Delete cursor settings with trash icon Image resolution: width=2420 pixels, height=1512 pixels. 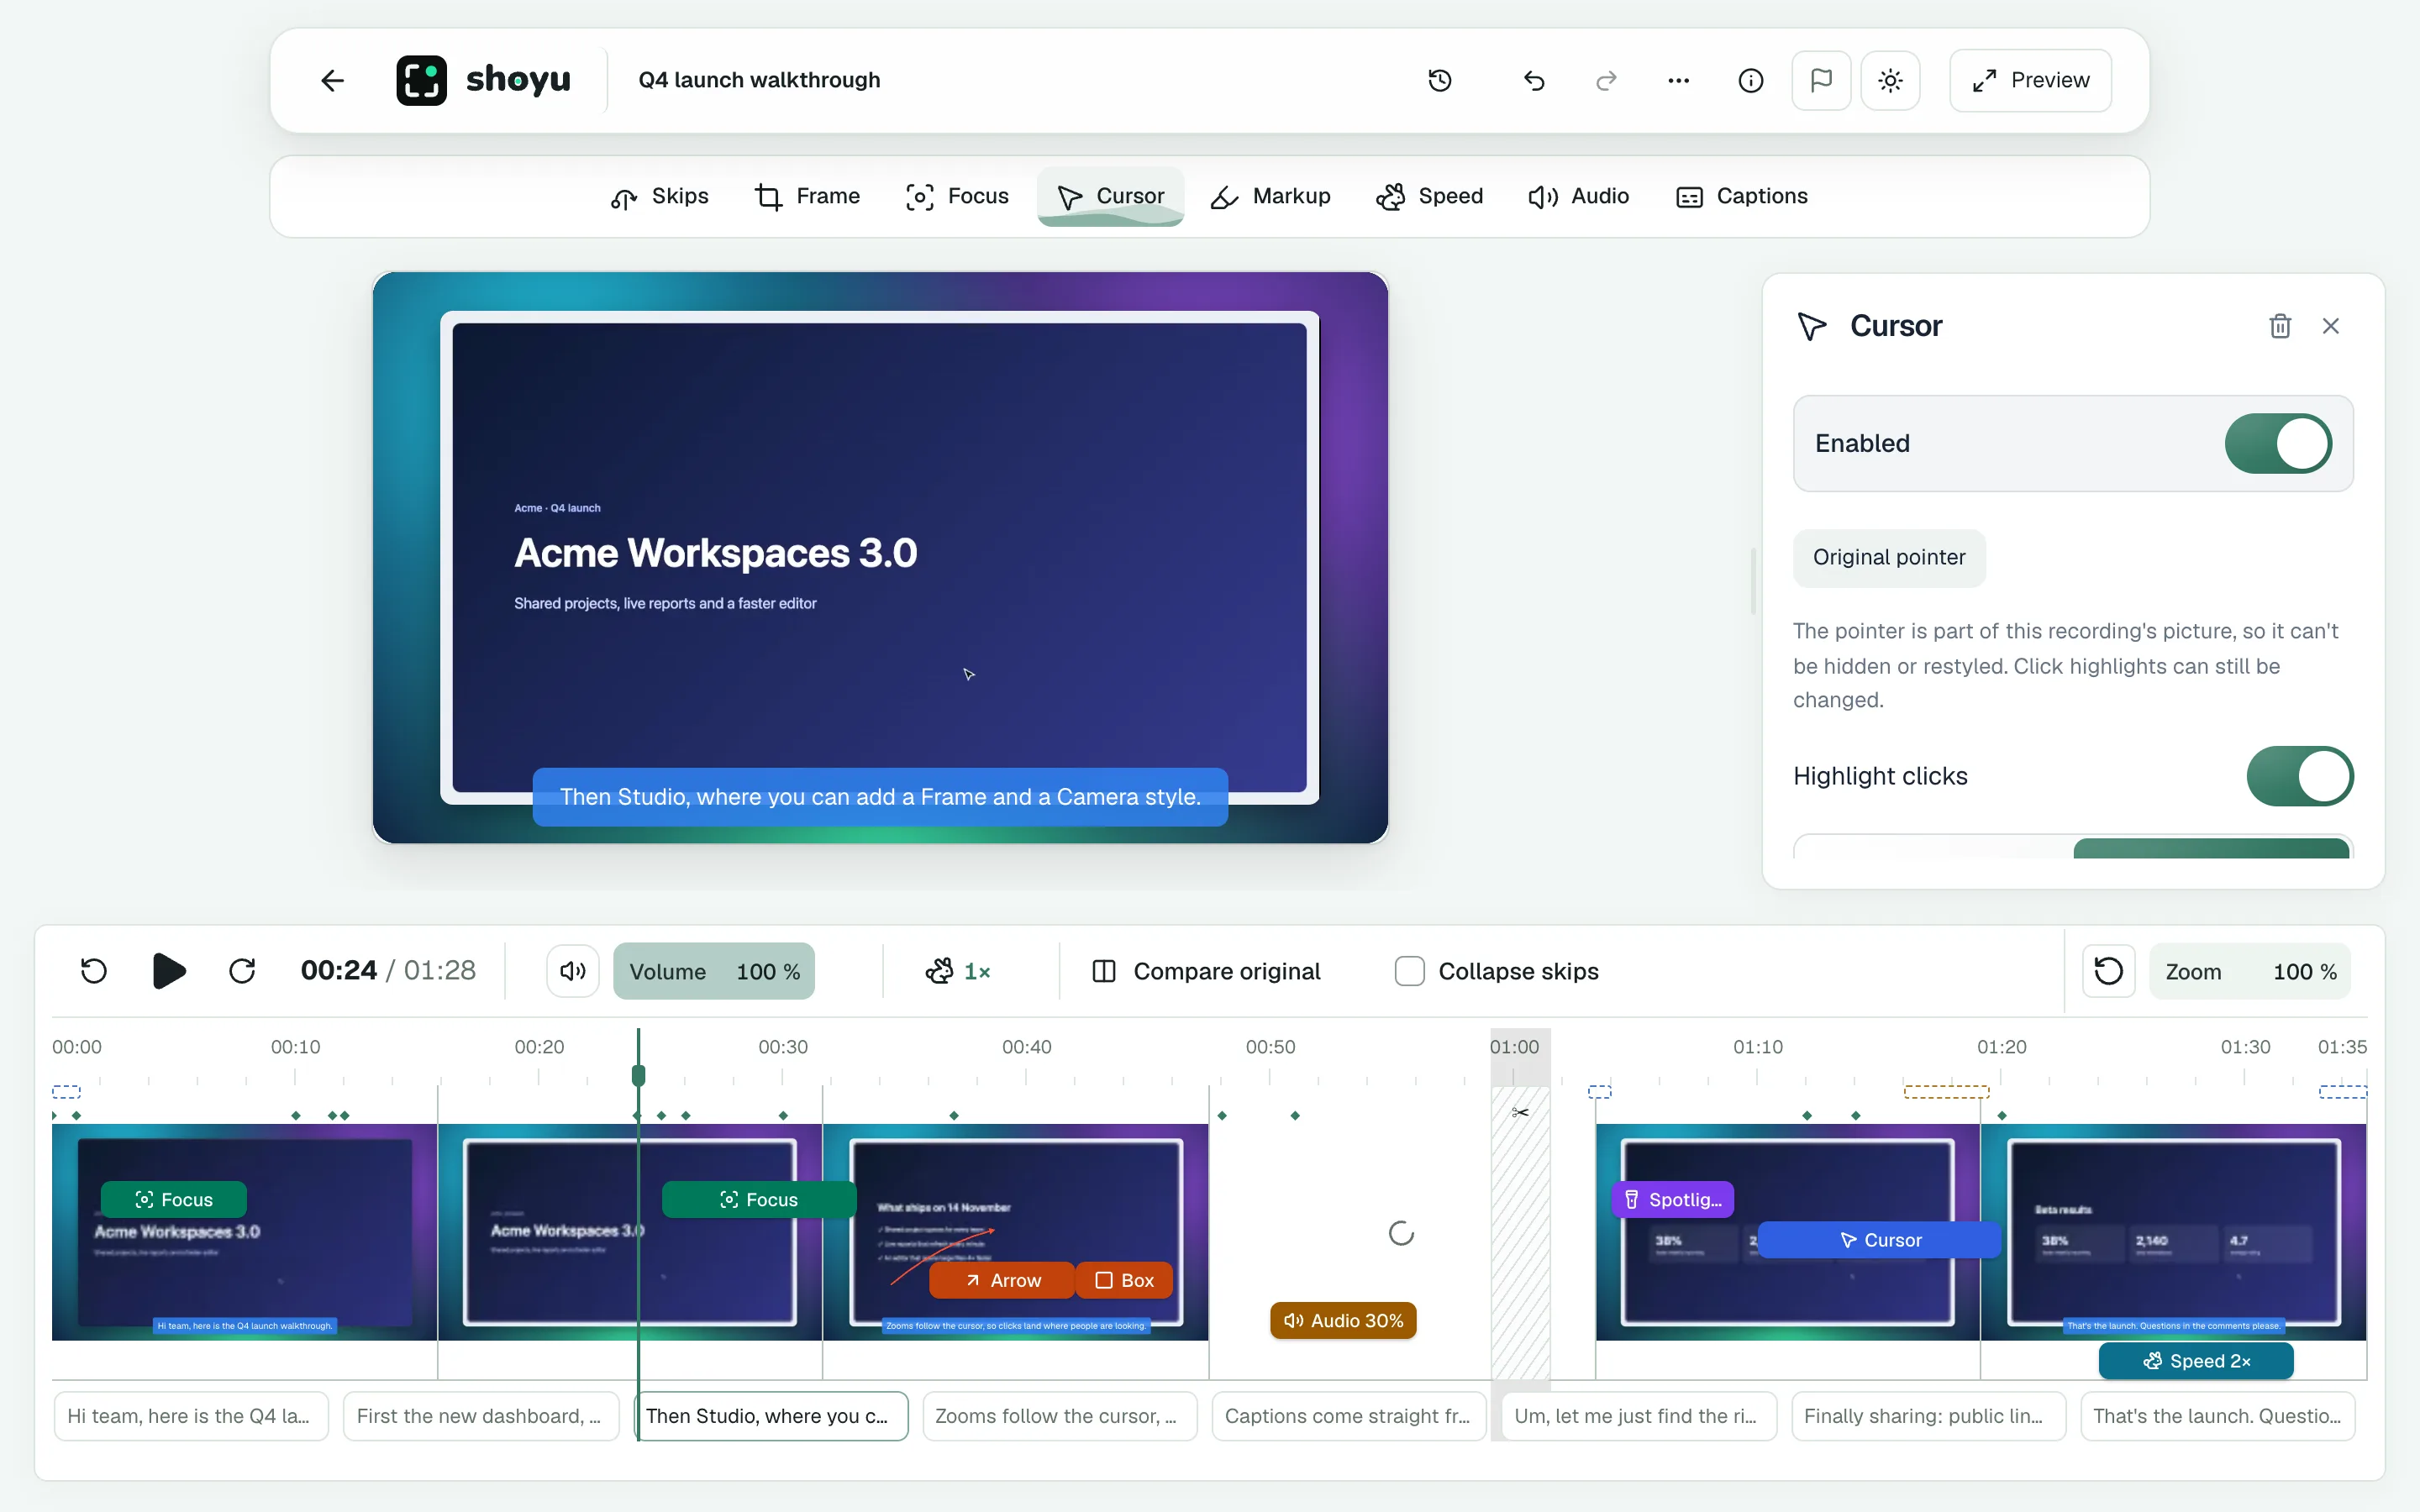[2280, 326]
